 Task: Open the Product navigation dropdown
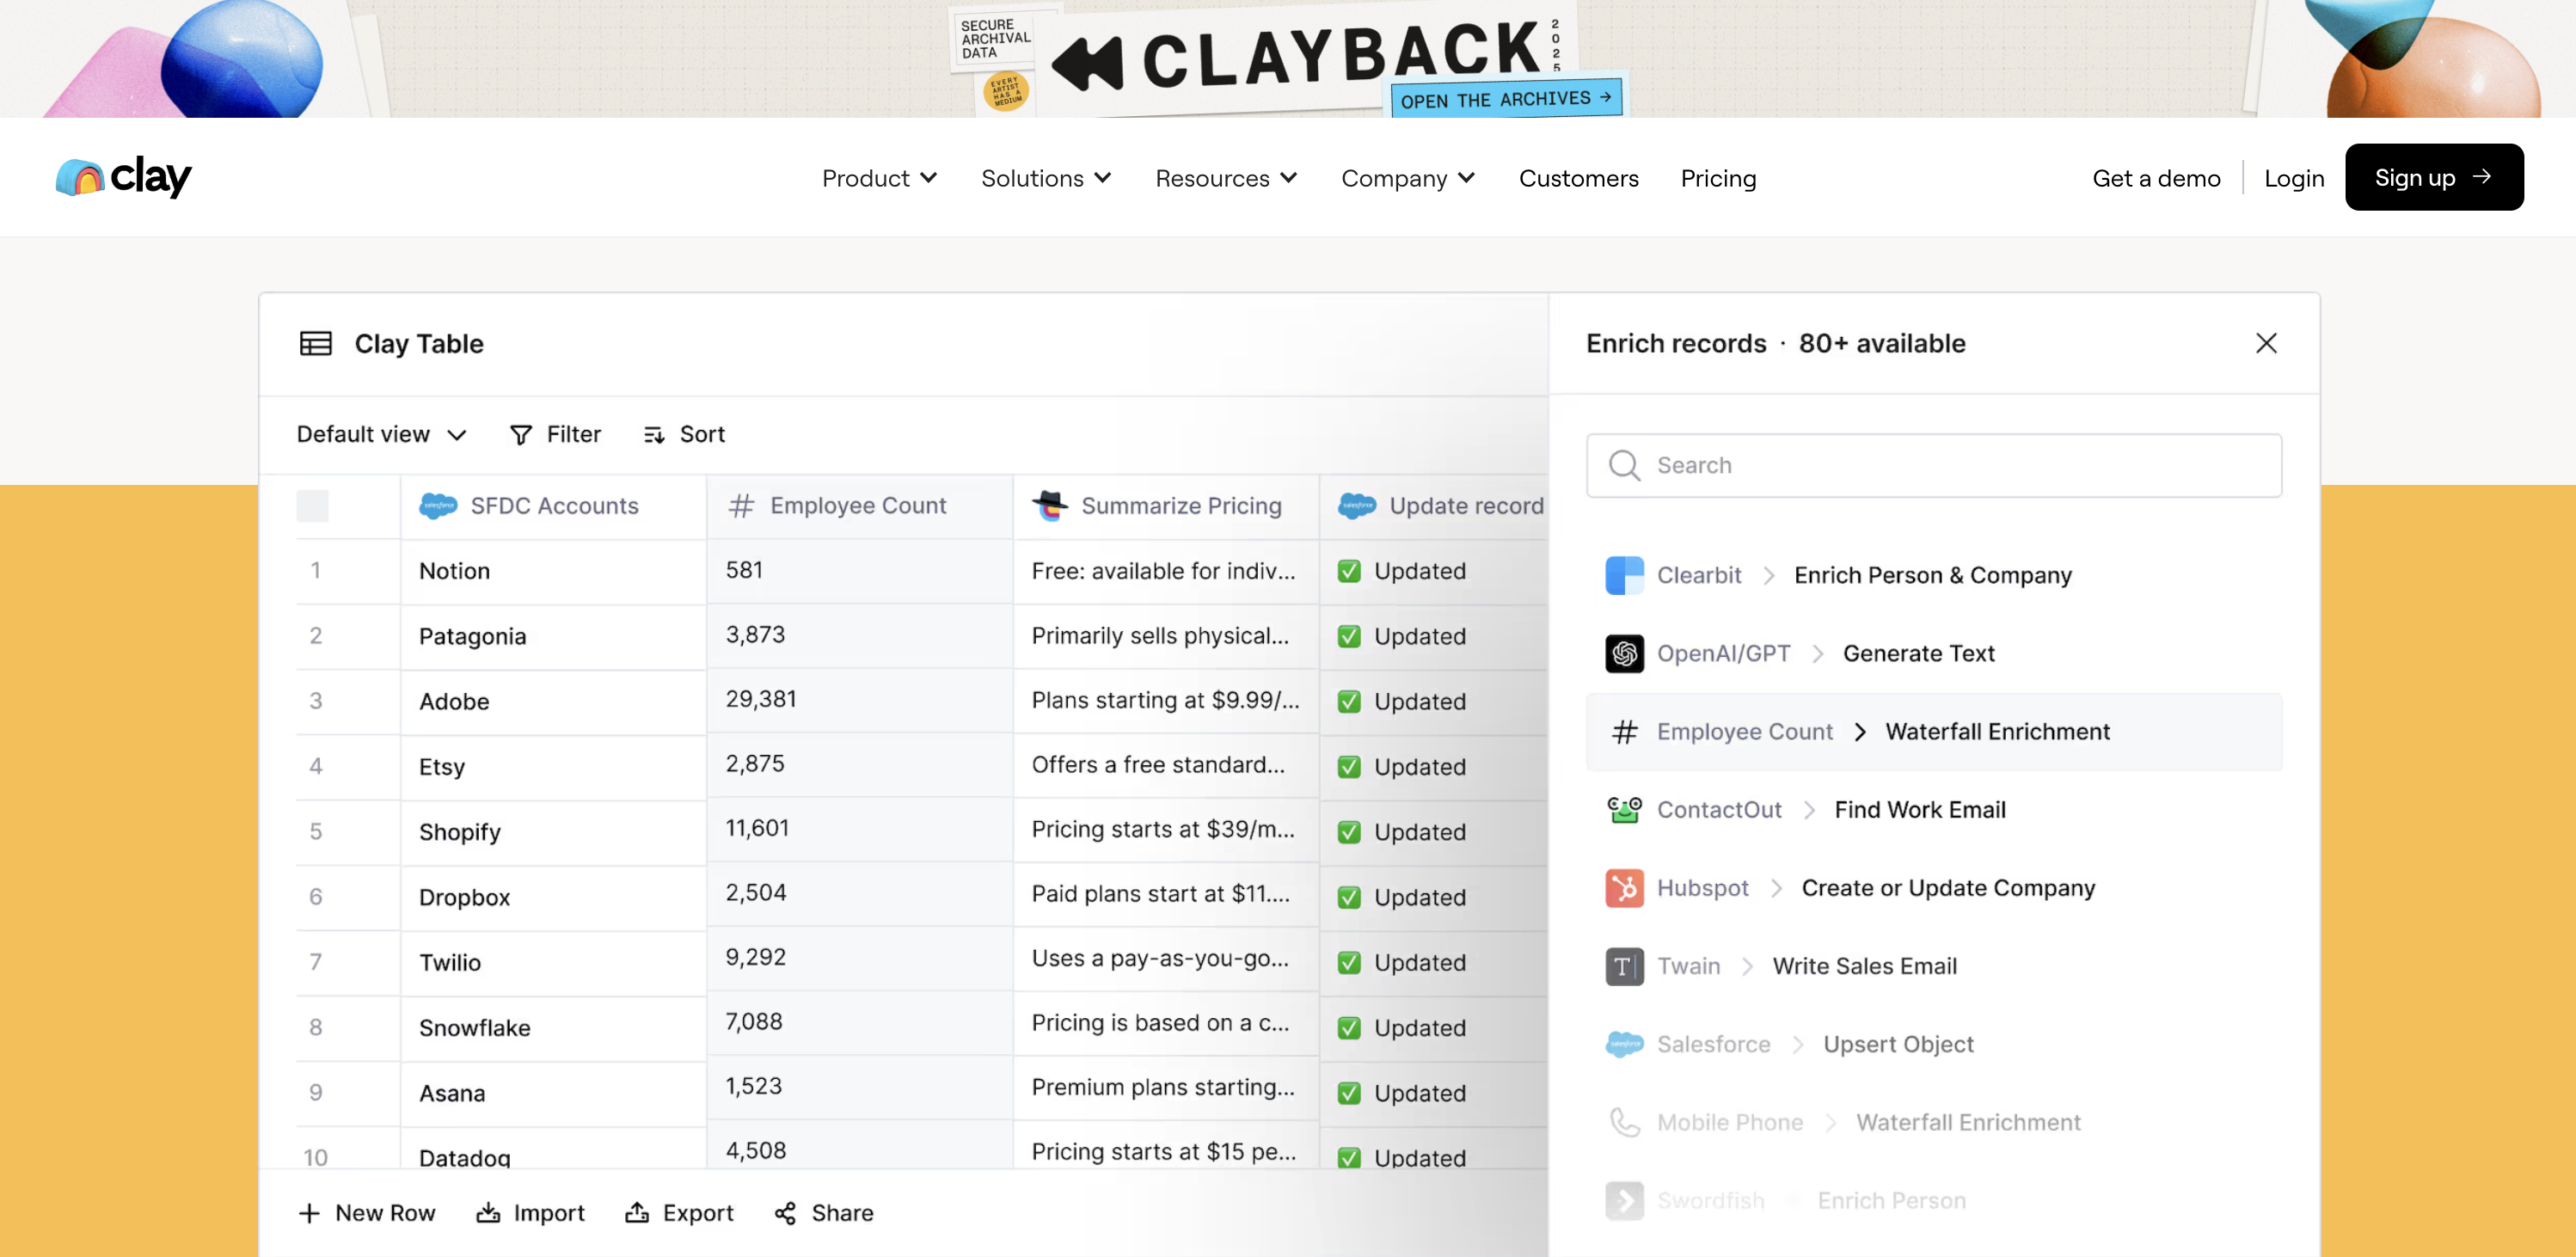click(x=879, y=178)
